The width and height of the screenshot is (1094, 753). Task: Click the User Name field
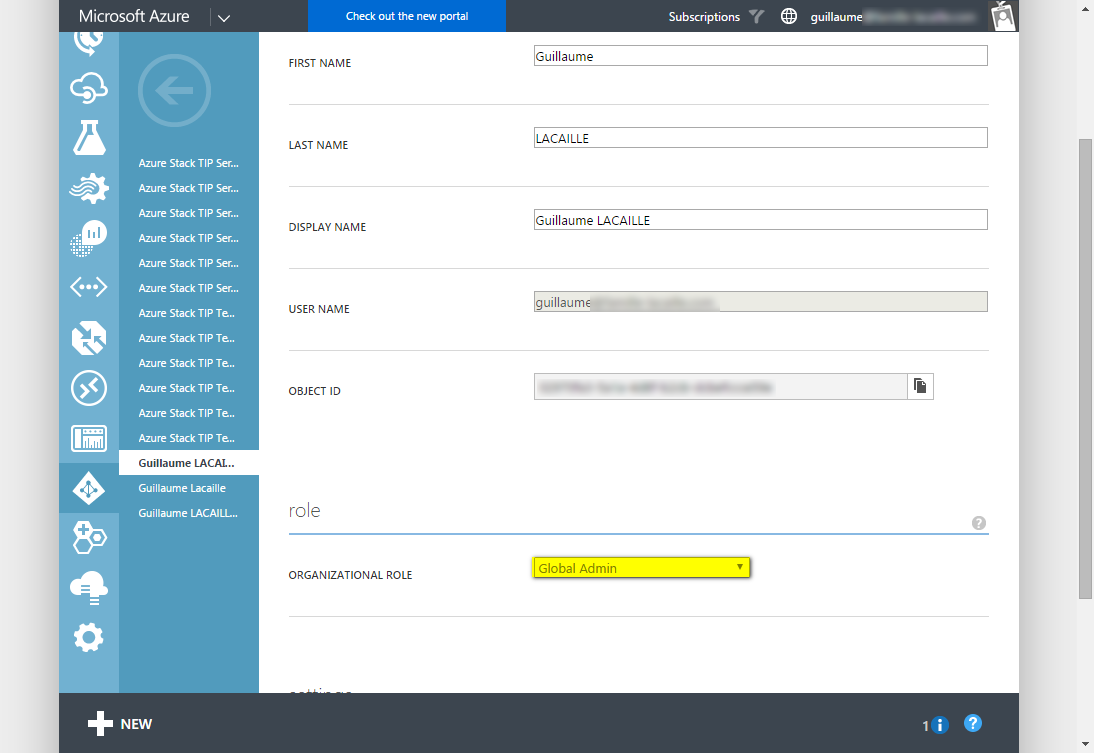click(x=760, y=301)
